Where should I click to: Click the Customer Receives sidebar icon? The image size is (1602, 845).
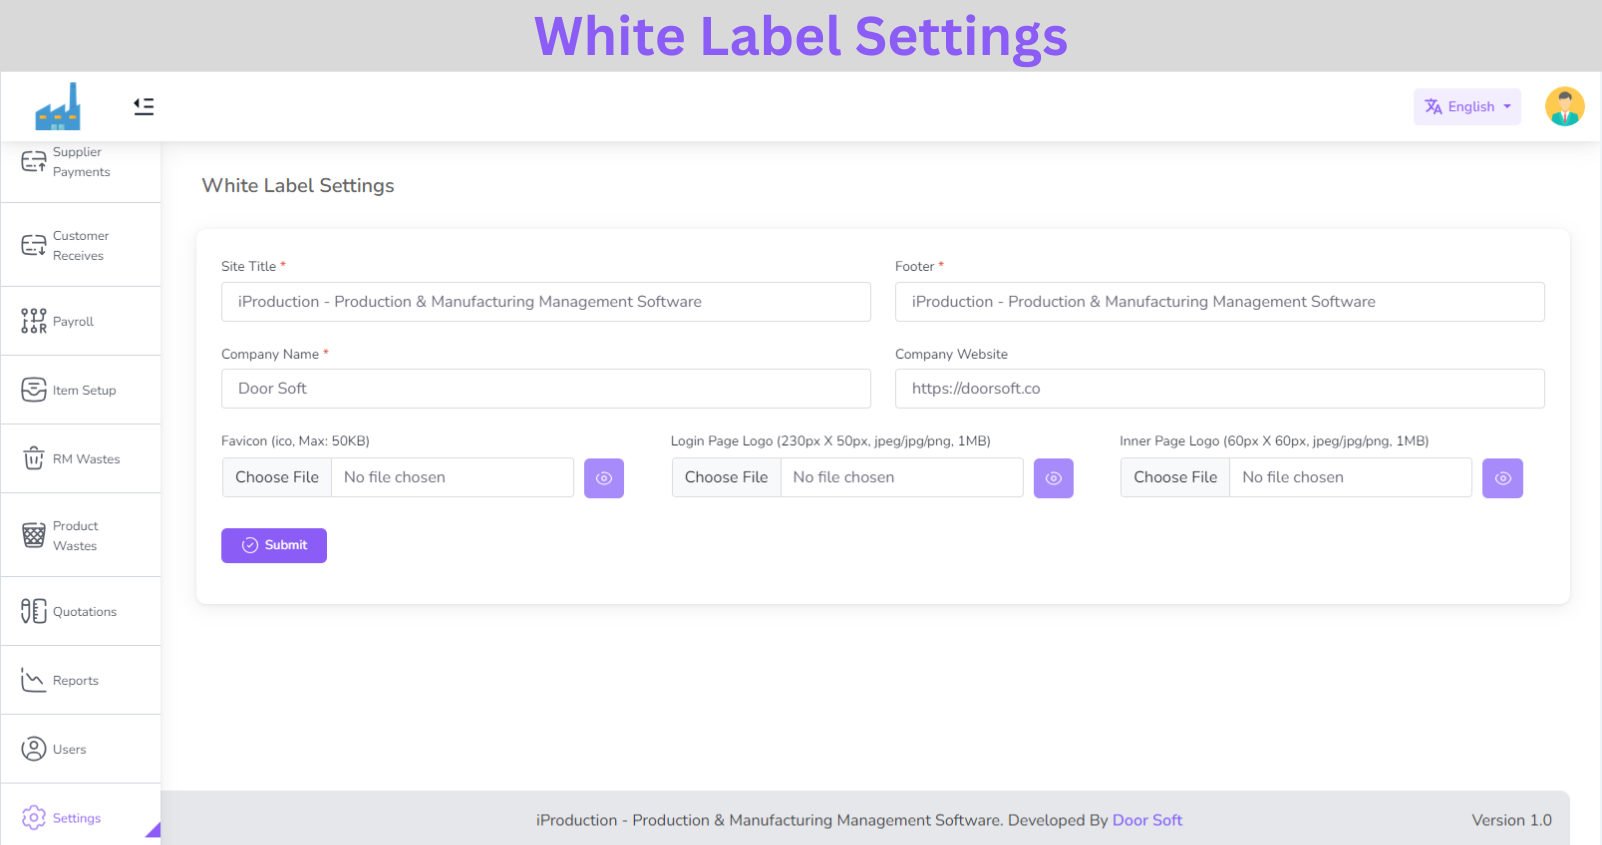click(34, 245)
